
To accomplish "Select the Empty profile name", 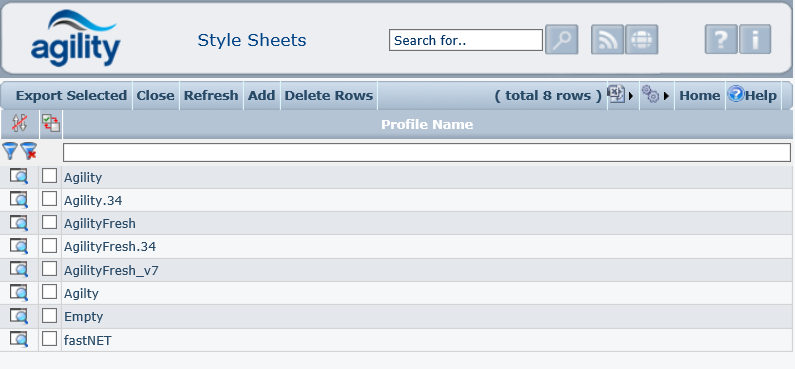I will [x=84, y=317].
